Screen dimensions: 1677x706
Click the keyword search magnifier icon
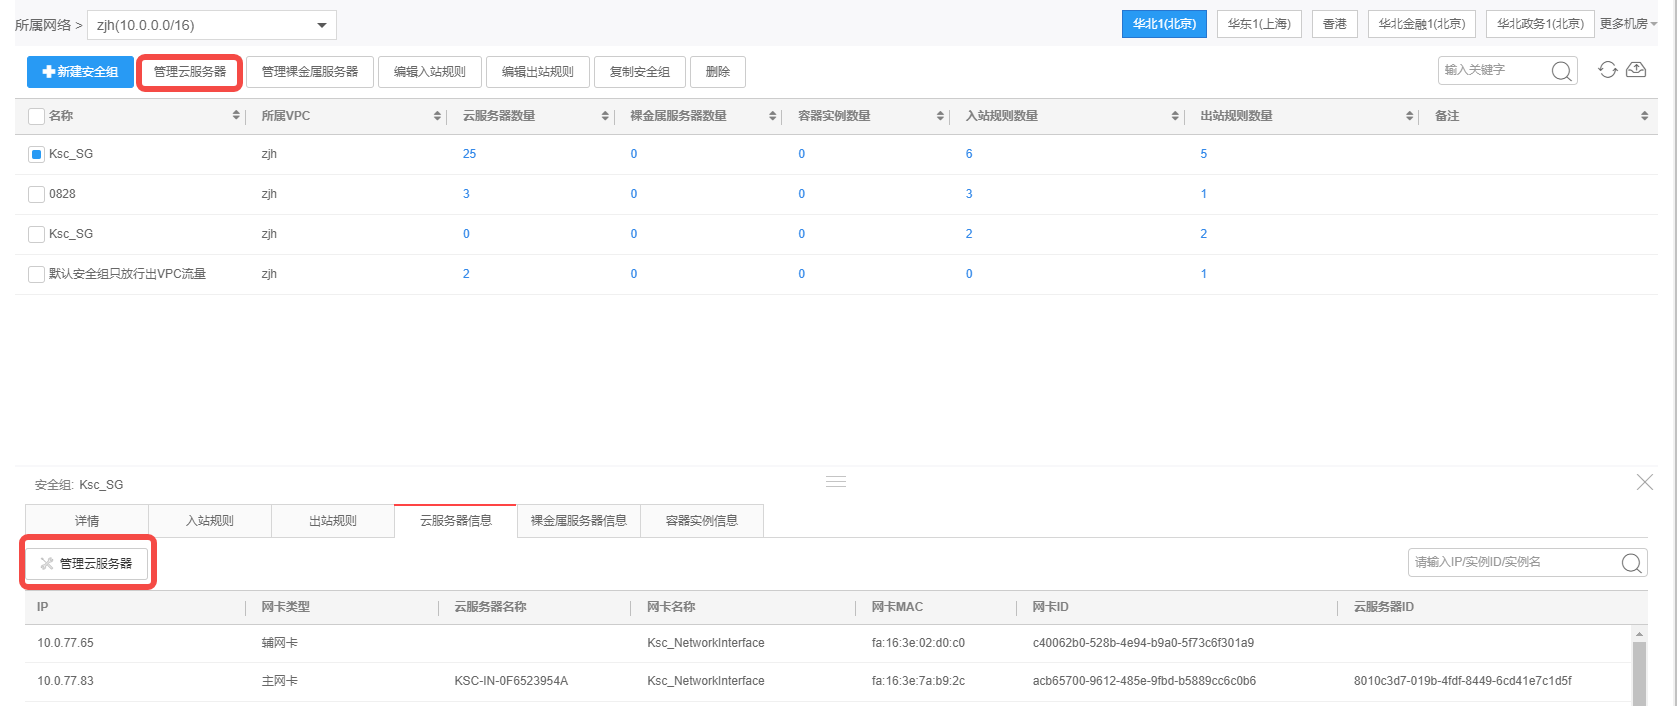tap(1561, 71)
